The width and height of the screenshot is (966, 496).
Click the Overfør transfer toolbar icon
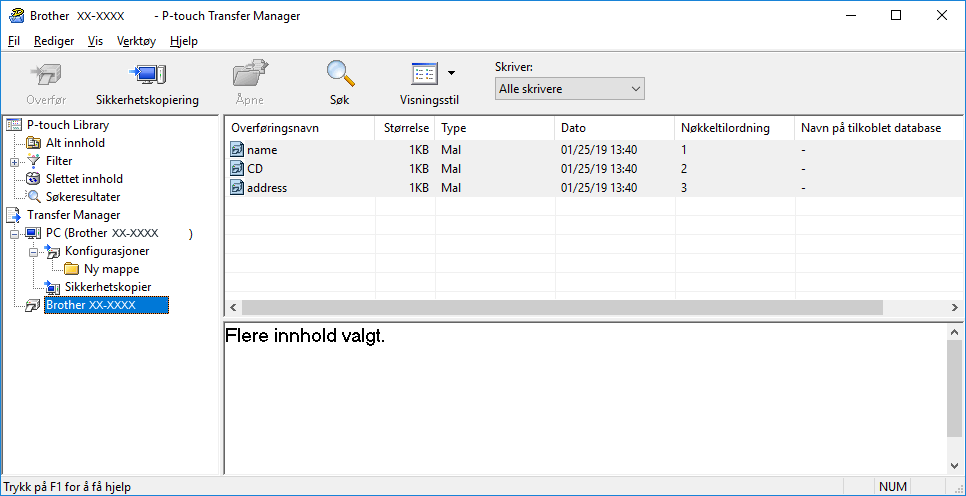tap(46, 75)
